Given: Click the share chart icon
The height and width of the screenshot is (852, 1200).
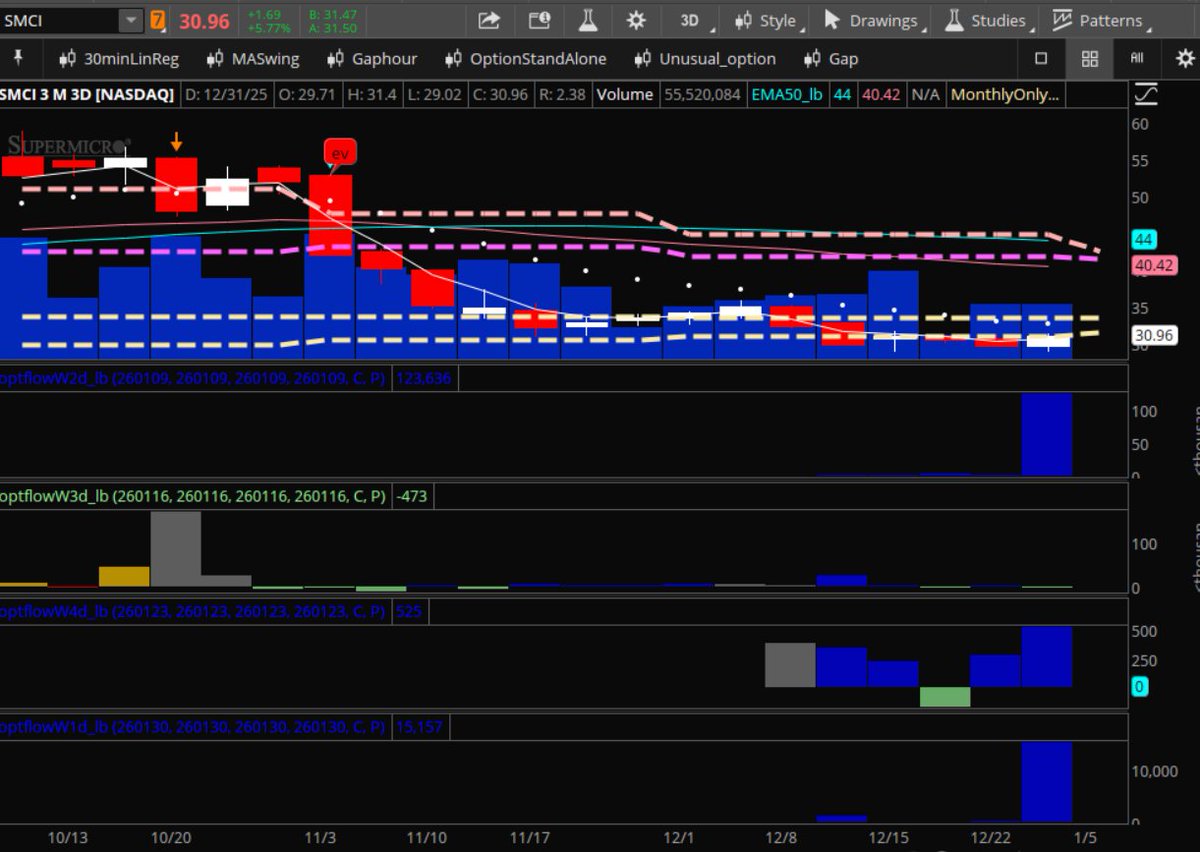Looking at the screenshot, I should click(x=488, y=20).
